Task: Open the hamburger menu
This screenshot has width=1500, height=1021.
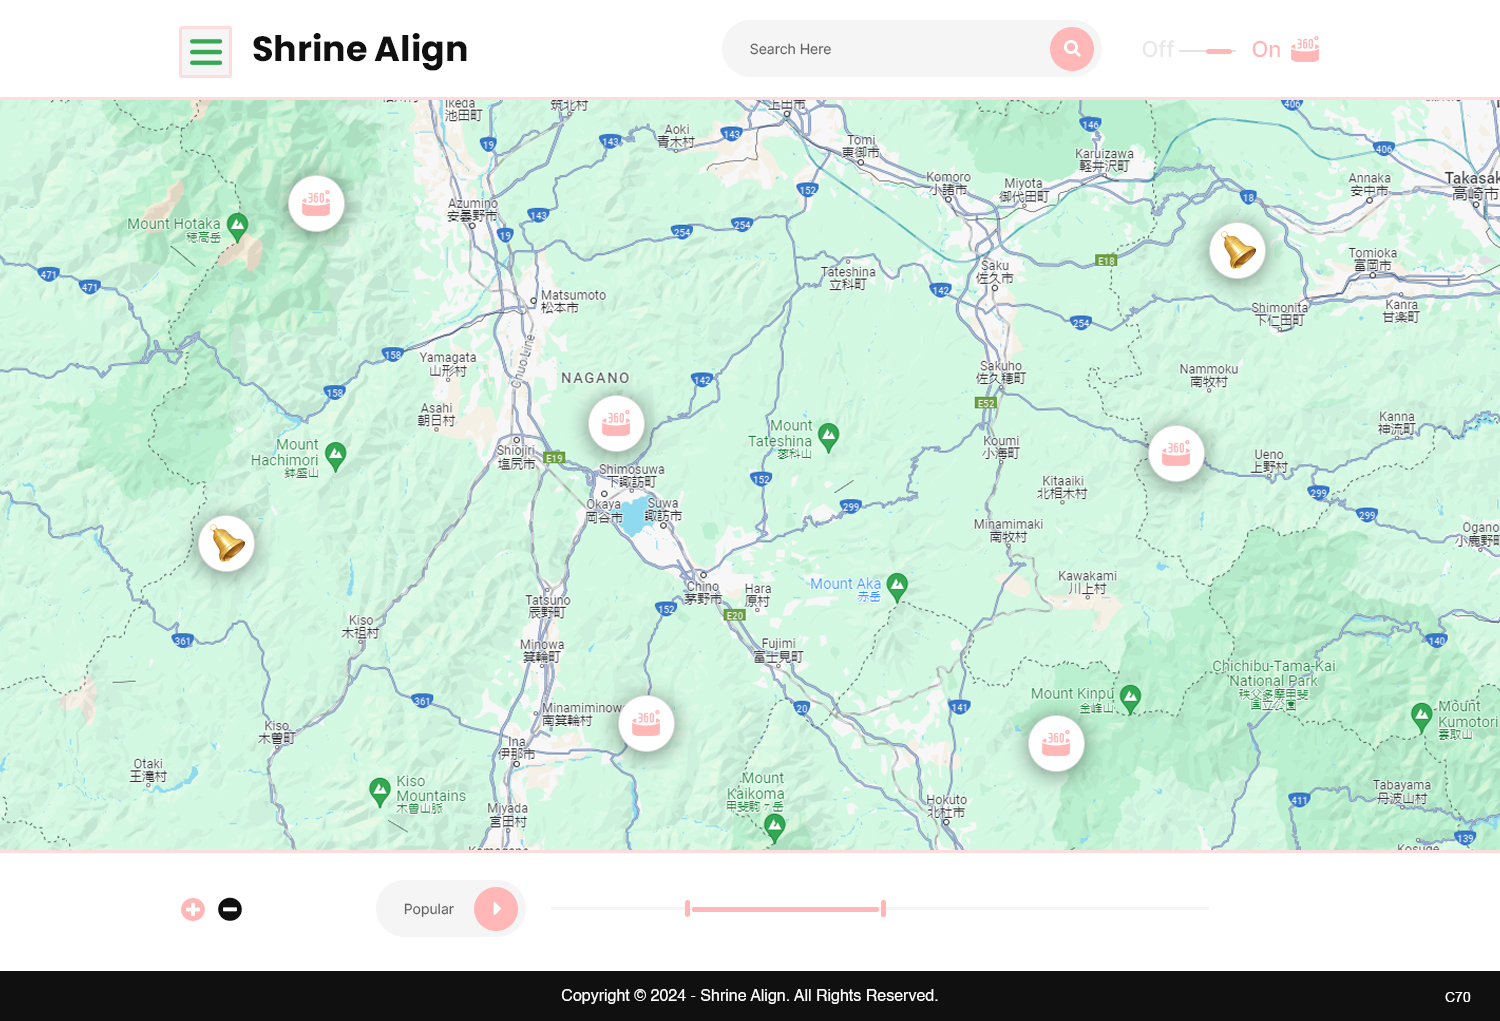Action: pyautogui.click(x=205, y=51)
